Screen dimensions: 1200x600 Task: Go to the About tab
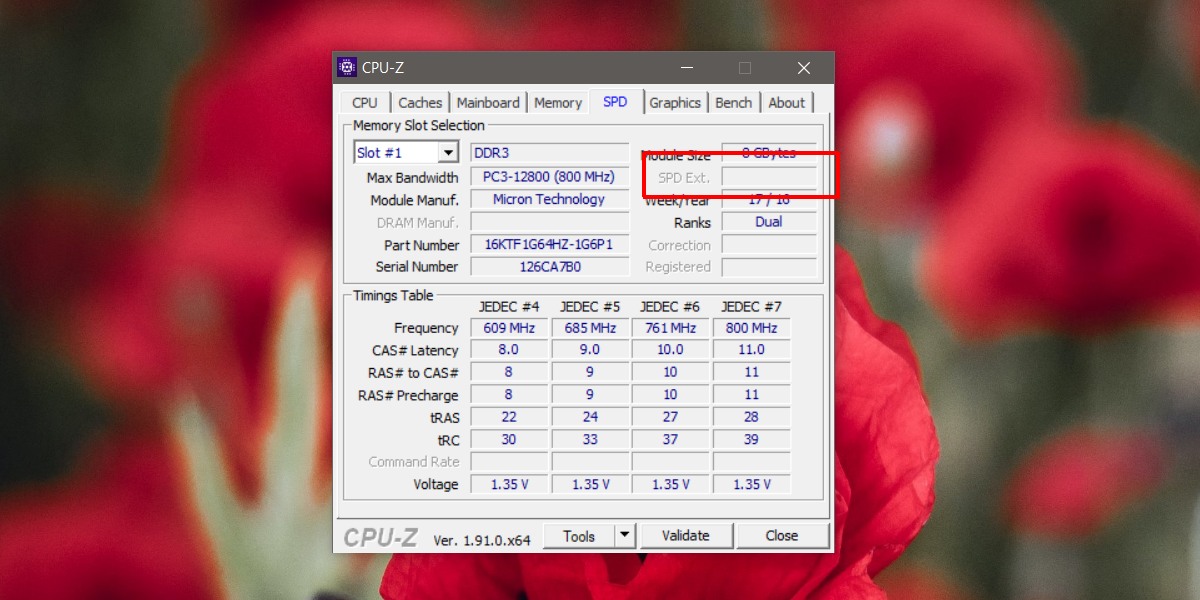point(786,102)
